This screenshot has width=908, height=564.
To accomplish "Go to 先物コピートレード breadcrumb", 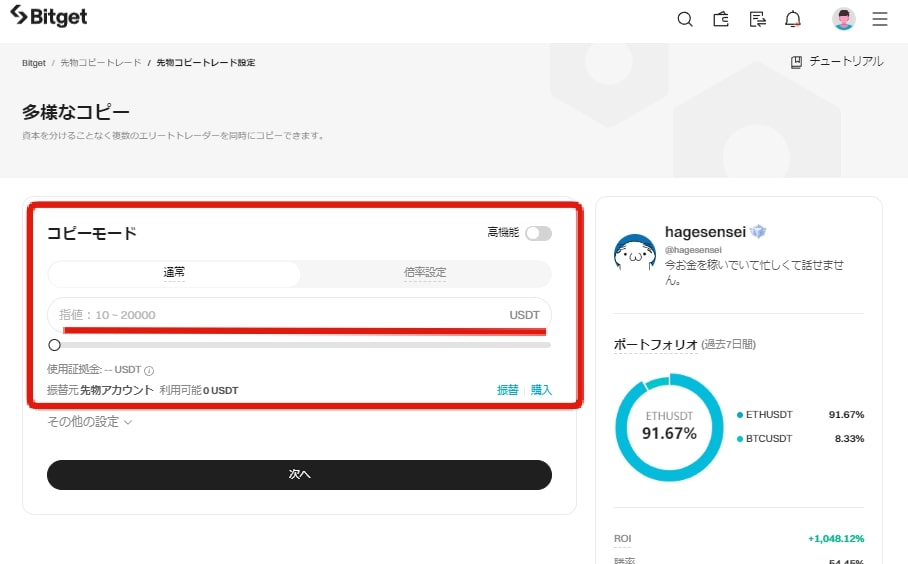I will [101, 63].
